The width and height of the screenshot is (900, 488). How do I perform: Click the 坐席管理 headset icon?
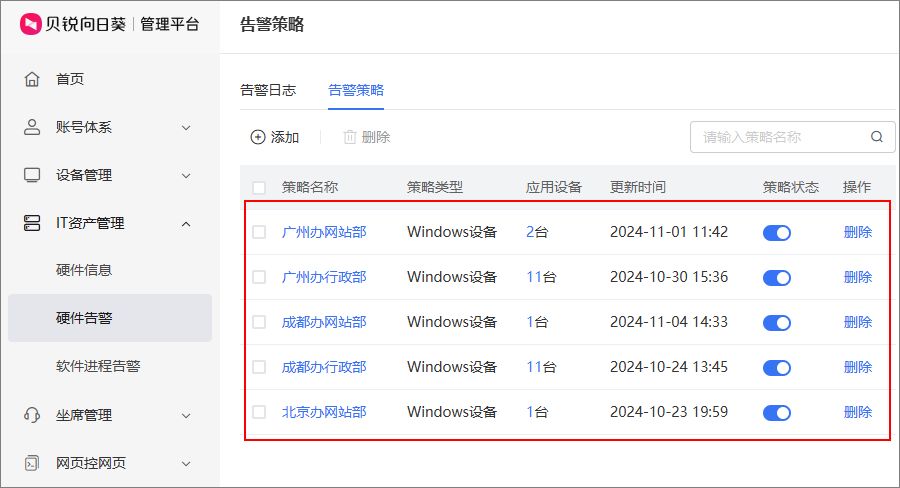[x=32, y=415]
